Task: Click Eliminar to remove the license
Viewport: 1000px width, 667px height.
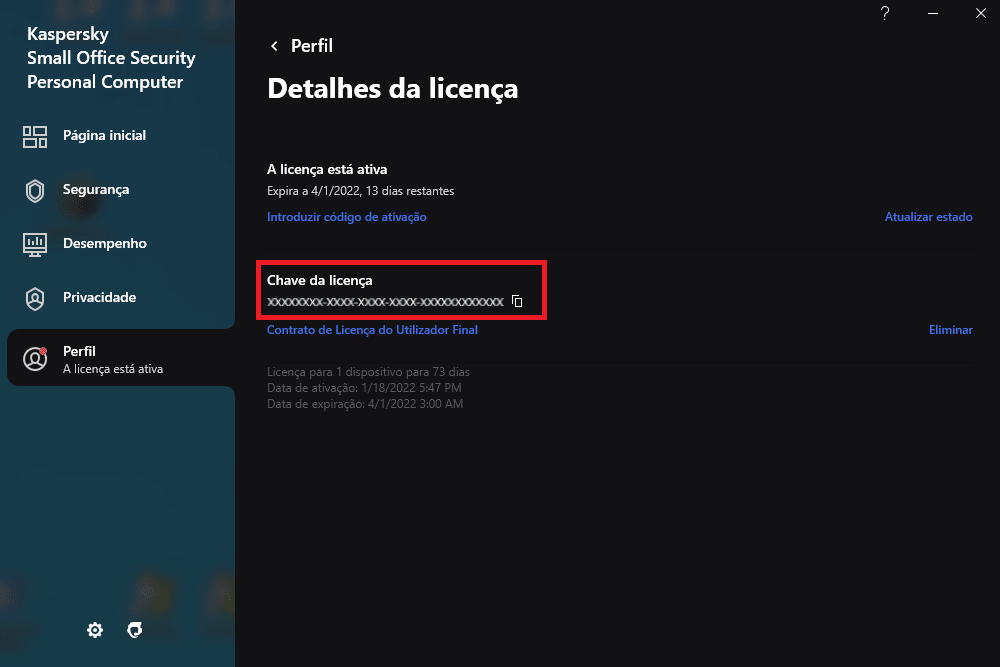Action: click(950, 330)
